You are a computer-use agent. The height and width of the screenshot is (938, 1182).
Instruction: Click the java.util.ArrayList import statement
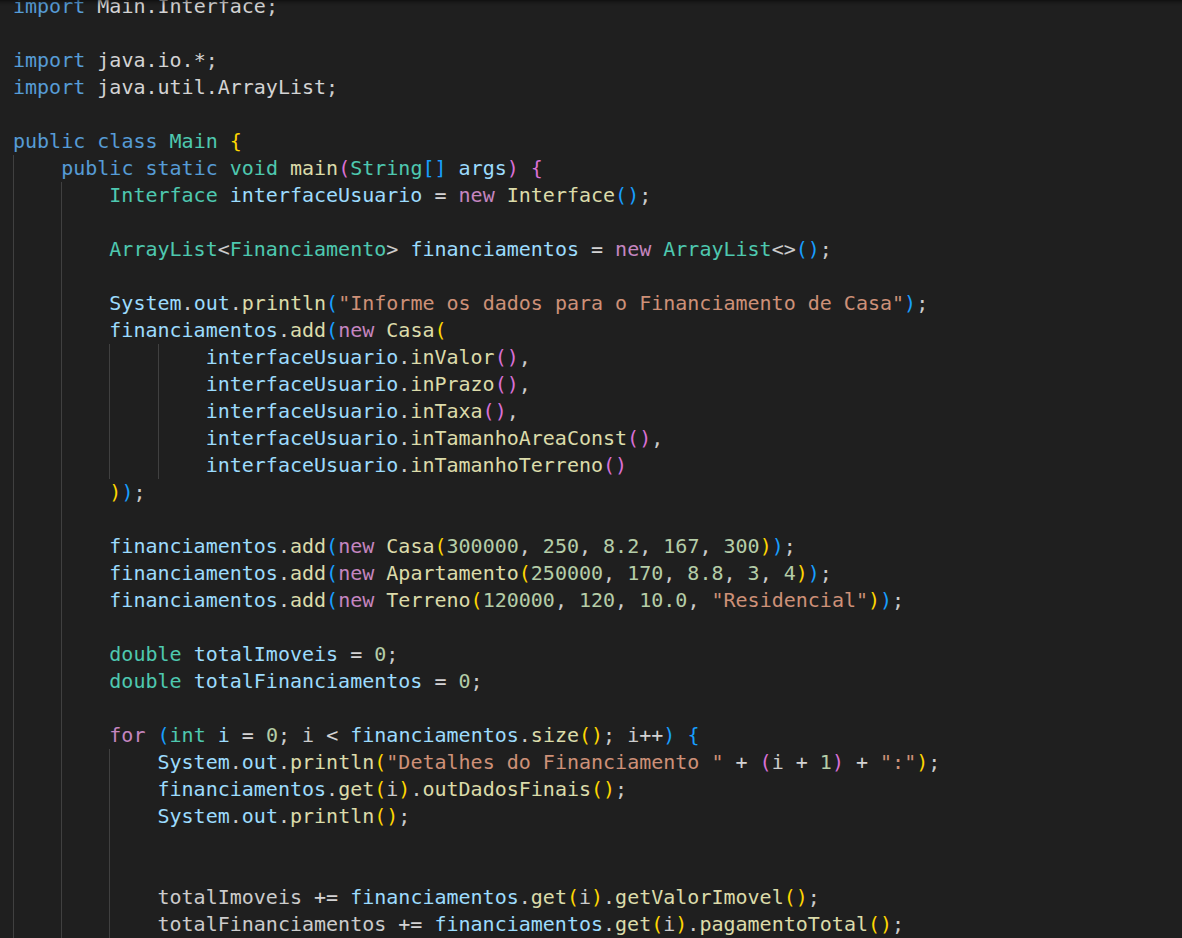pyautogui.click(x=216, y=87)
